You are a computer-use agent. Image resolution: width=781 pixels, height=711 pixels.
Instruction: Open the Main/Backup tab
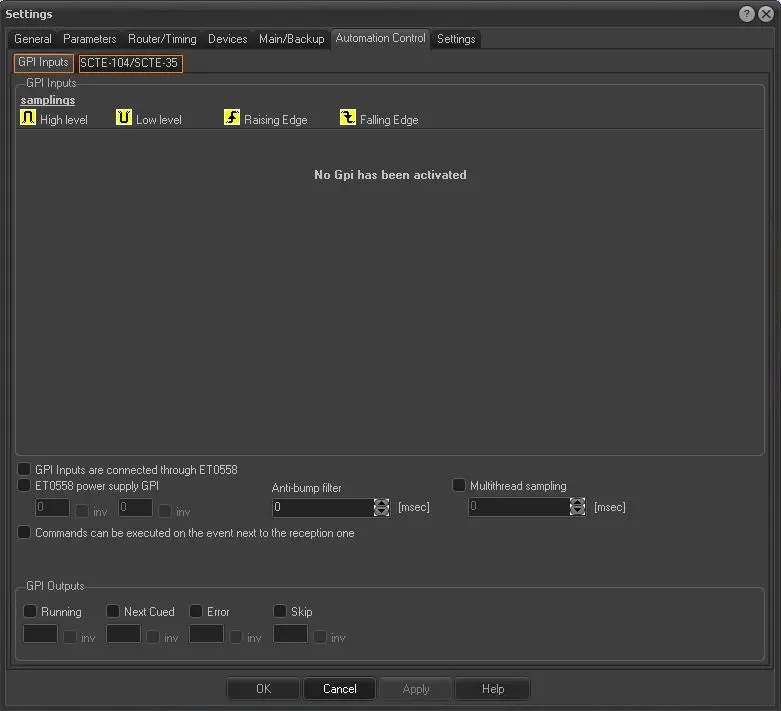[x=291, y=39]
